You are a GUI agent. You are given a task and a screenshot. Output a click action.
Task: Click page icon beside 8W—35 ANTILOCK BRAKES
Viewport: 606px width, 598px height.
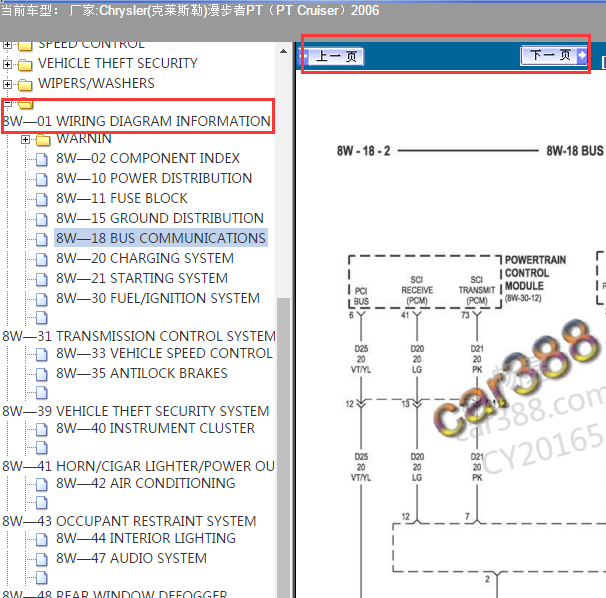(42, 375)
